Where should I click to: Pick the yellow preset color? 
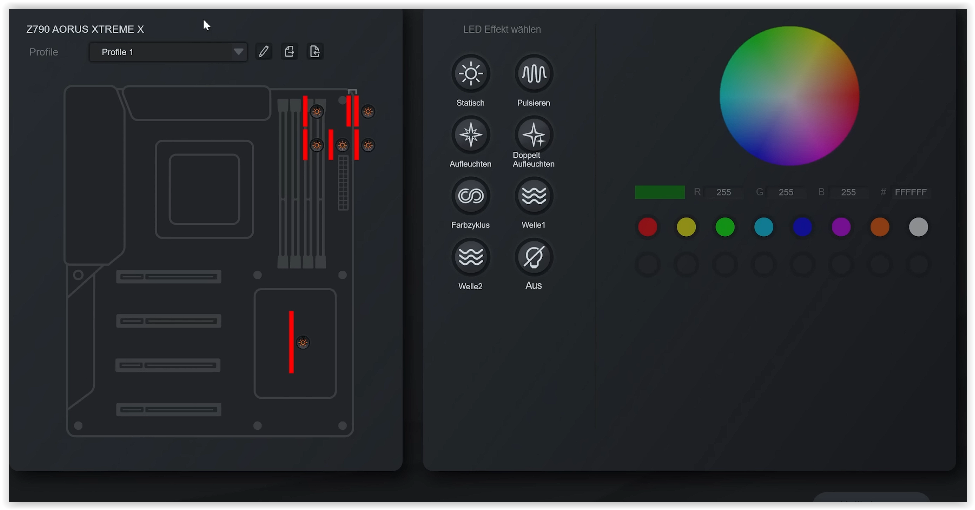click(x=686, y=227)
